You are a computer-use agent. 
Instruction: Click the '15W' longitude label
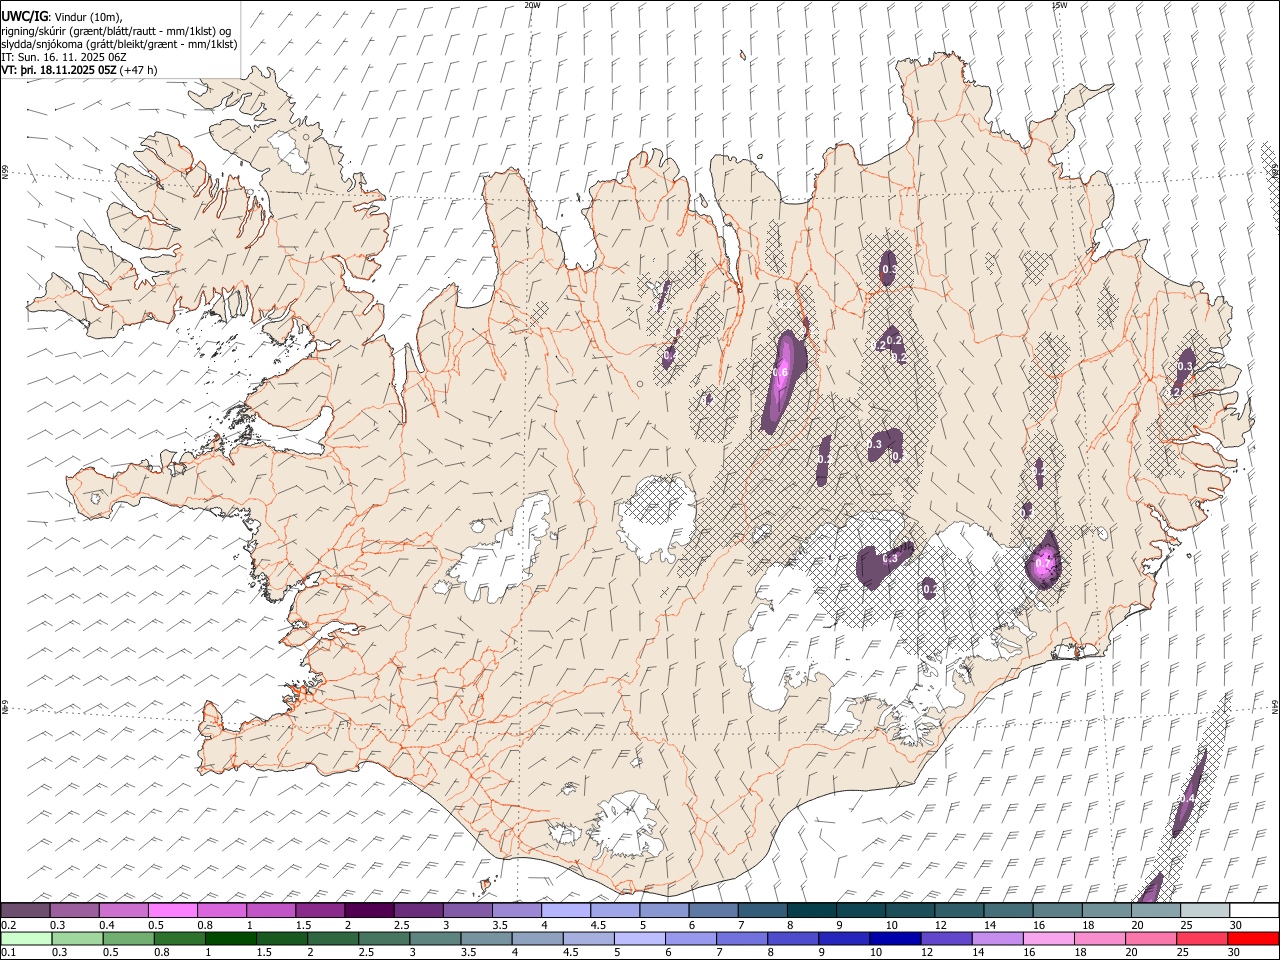click(x=1059, y=5)
